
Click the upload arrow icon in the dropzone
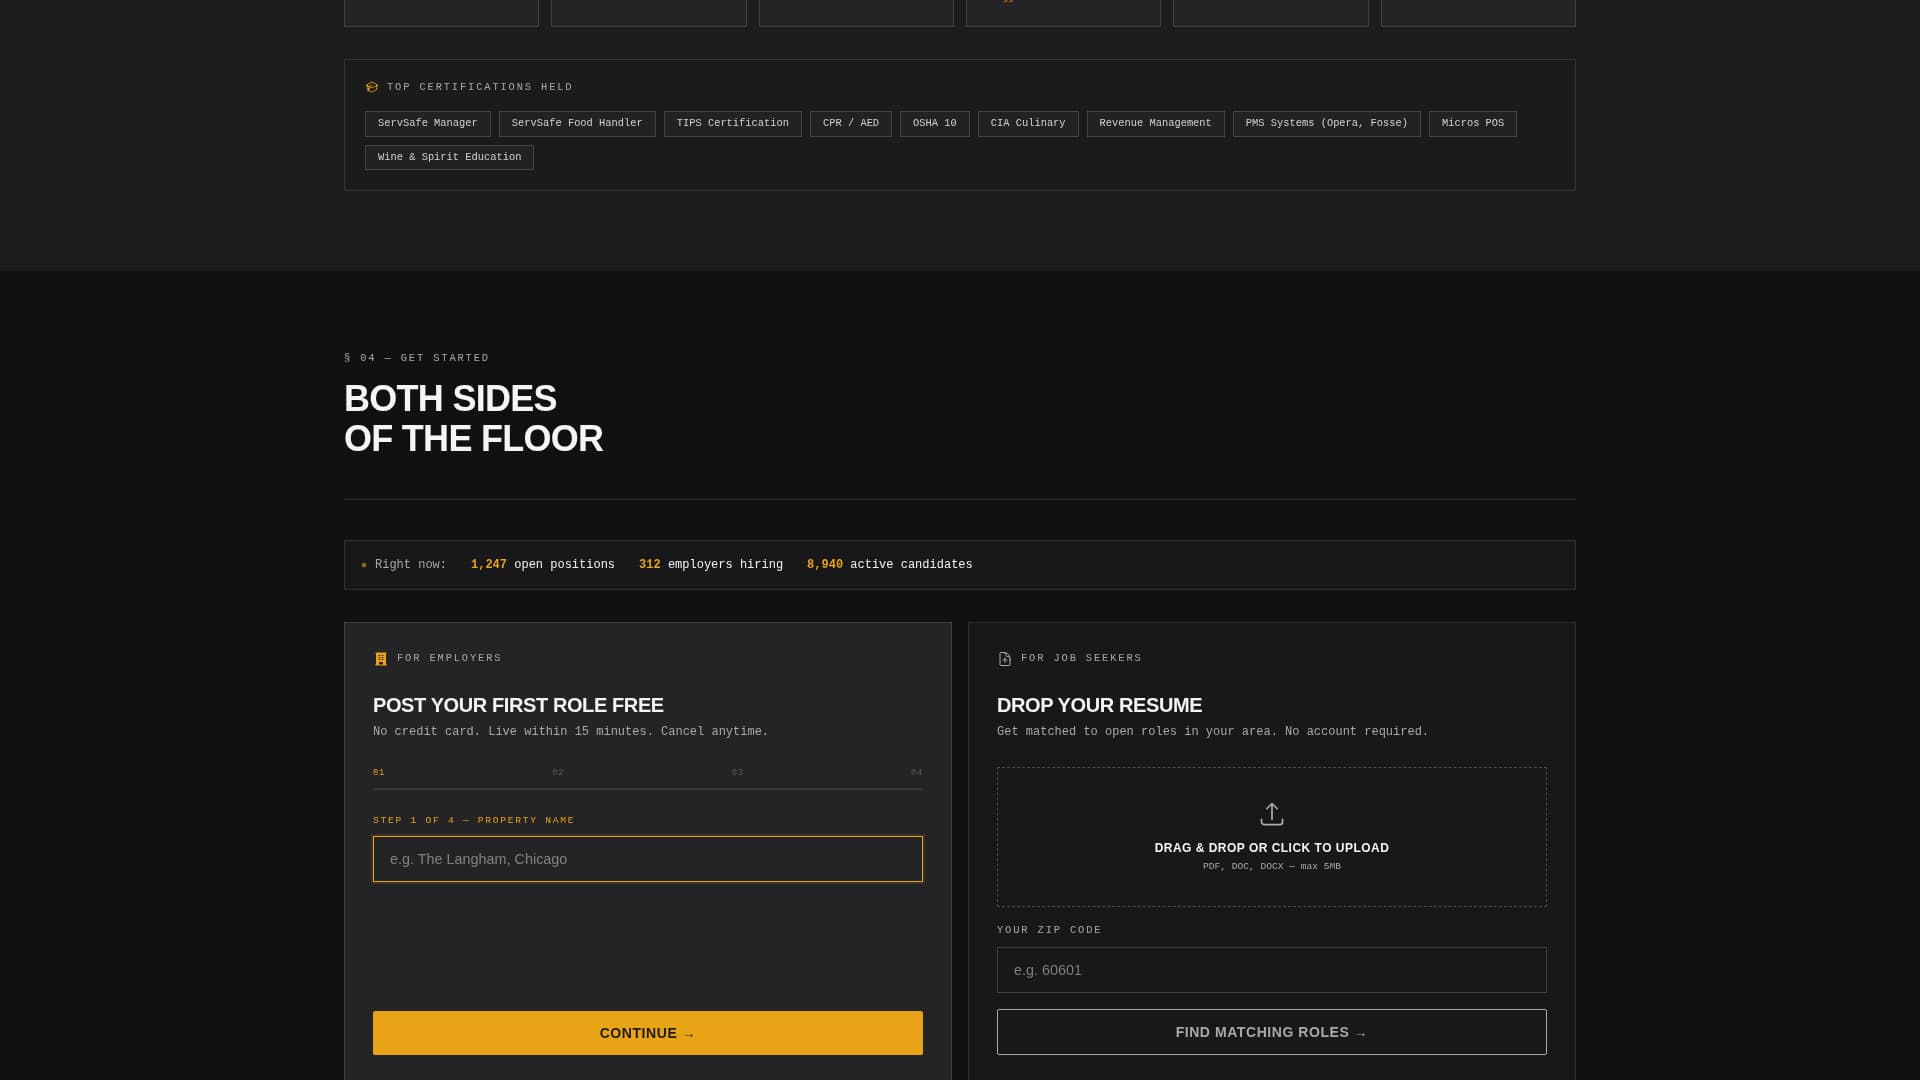click(x=1271, y=814)
